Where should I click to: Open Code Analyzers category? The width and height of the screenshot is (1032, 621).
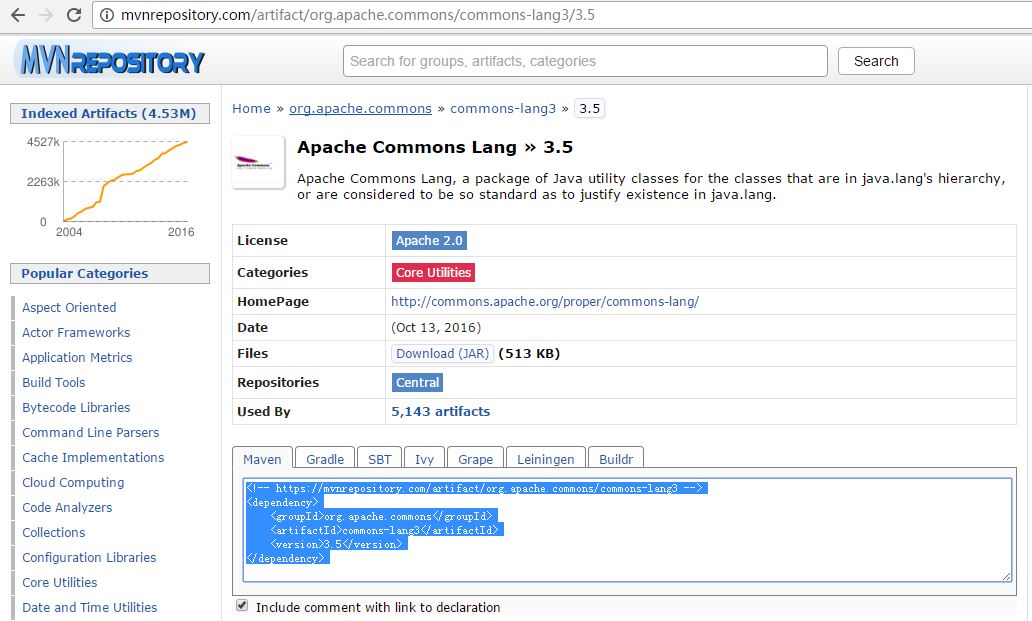67,507
